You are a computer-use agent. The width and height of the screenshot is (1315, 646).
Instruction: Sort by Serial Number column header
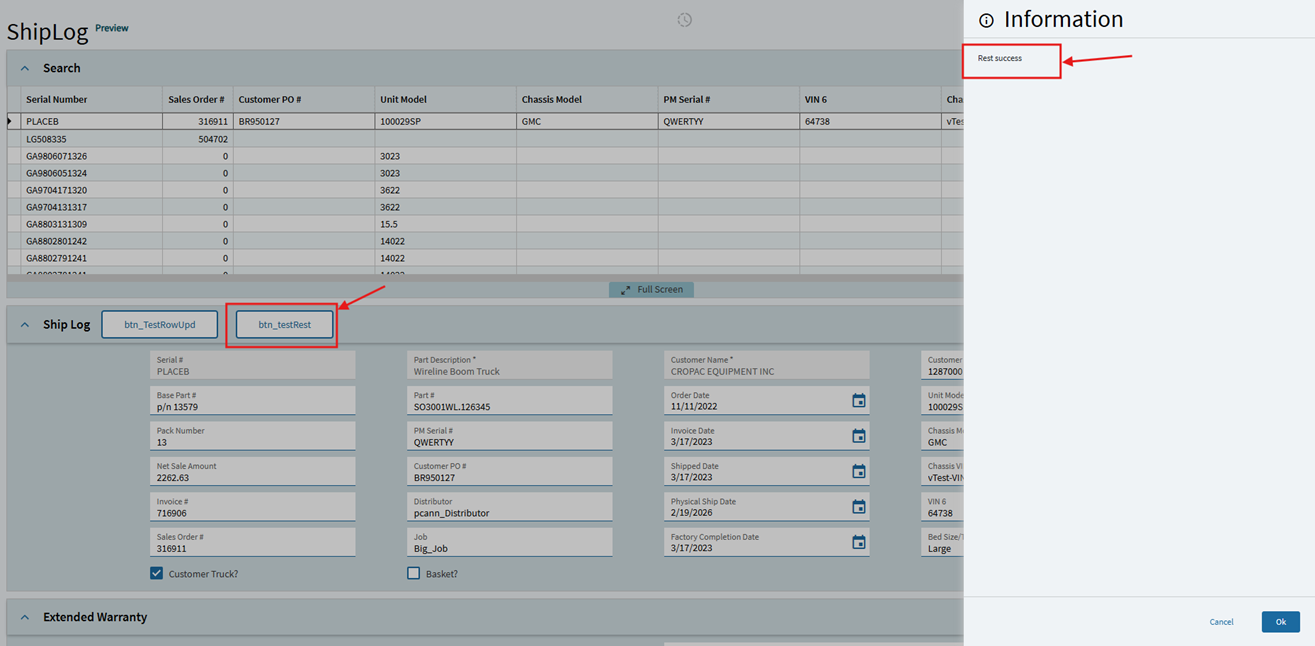(91, 99)
